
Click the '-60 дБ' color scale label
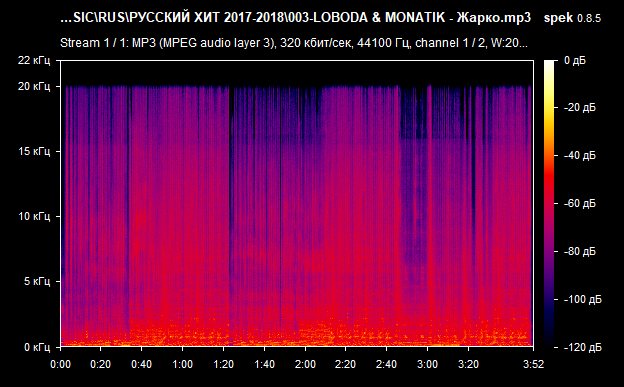[x=580, y=203]
